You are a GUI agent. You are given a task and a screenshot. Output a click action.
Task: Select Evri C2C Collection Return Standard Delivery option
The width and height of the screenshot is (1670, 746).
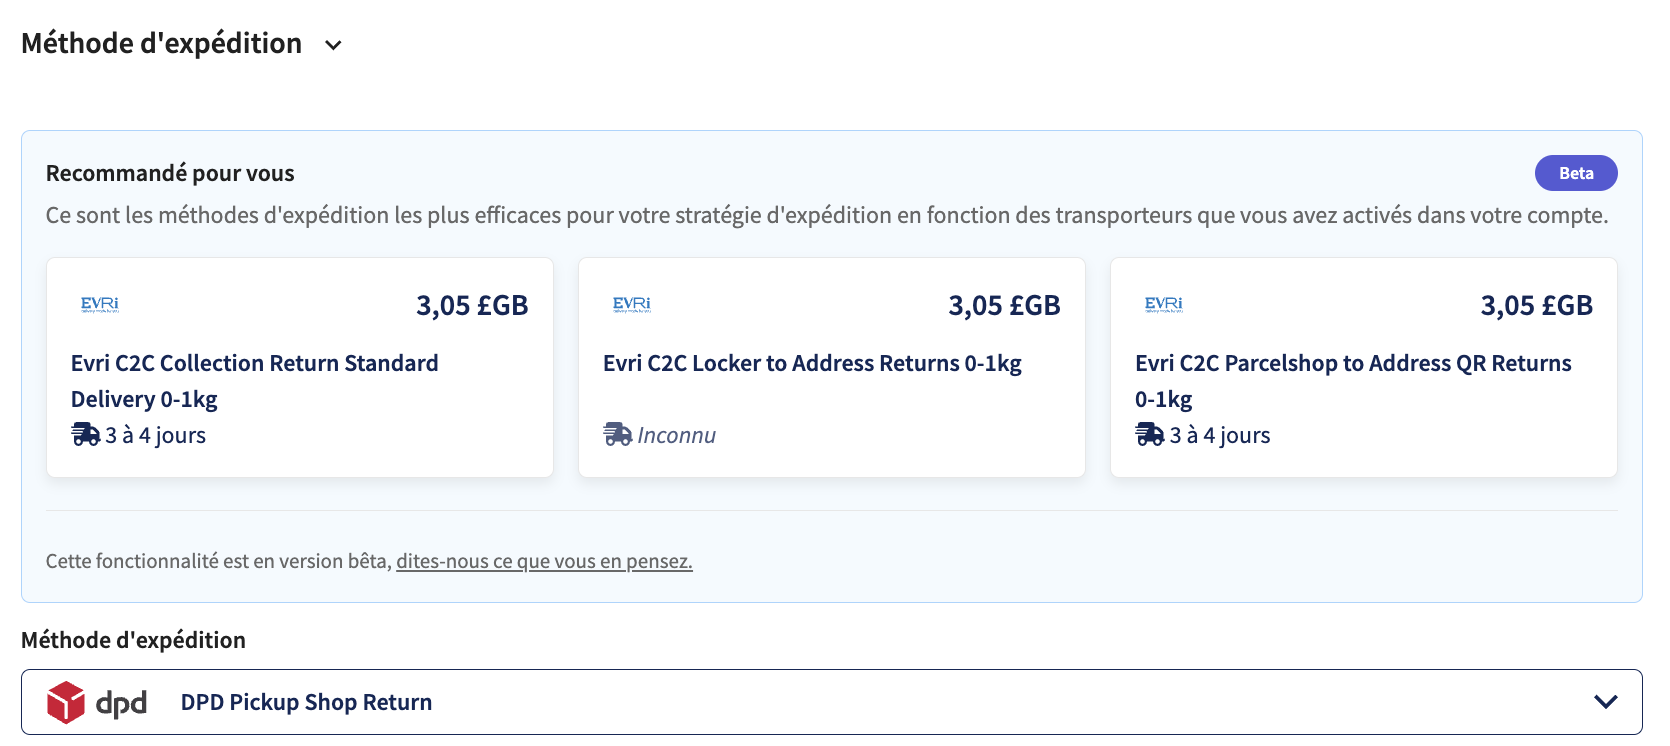pyautogui.click(x=300, y=367)
